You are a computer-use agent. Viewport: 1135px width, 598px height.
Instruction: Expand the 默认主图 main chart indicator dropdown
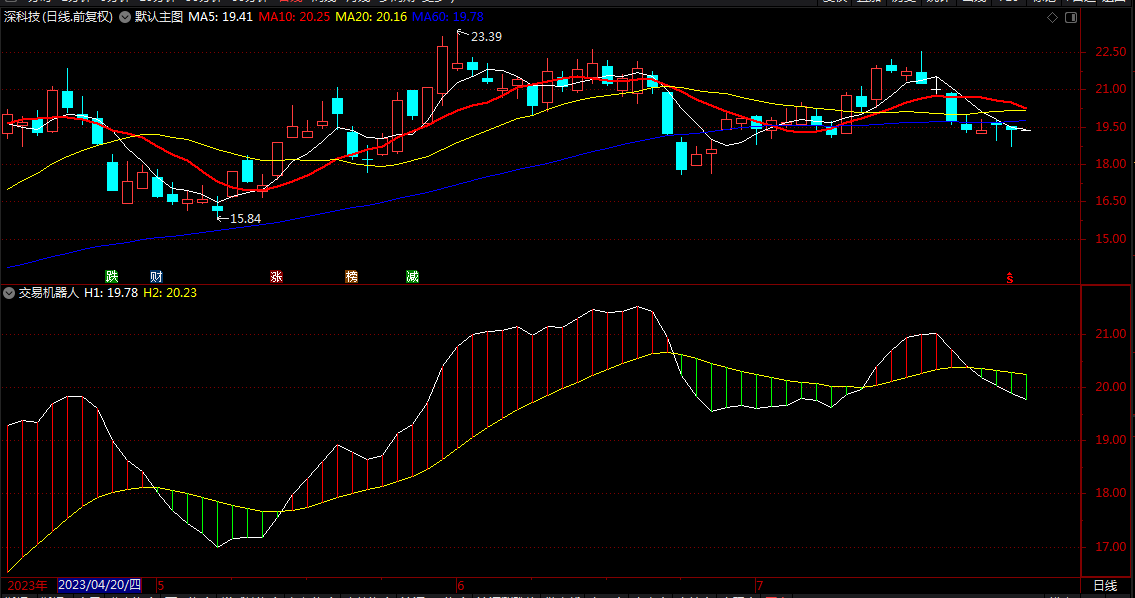[x=125, y=17]
